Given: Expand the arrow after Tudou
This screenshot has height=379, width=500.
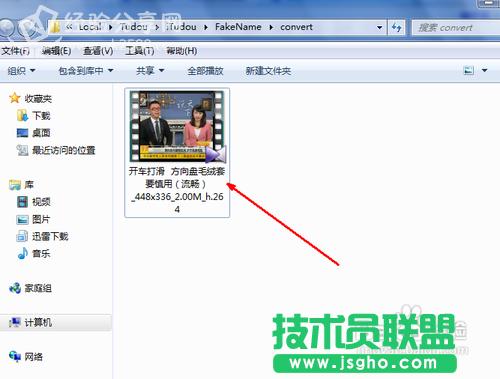Looking at the screenshot, I should [157, 27].
